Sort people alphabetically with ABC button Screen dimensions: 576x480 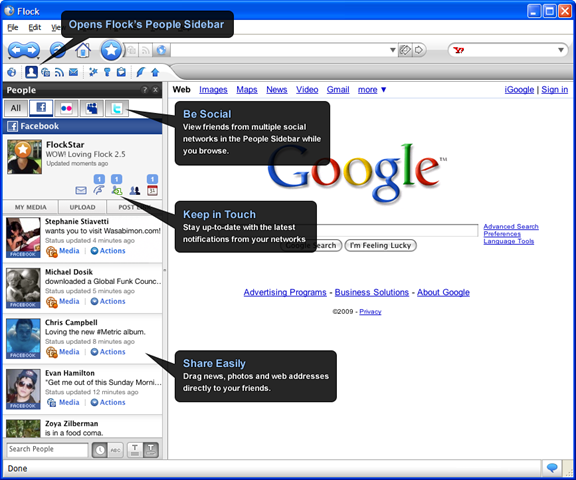(115, 450)
